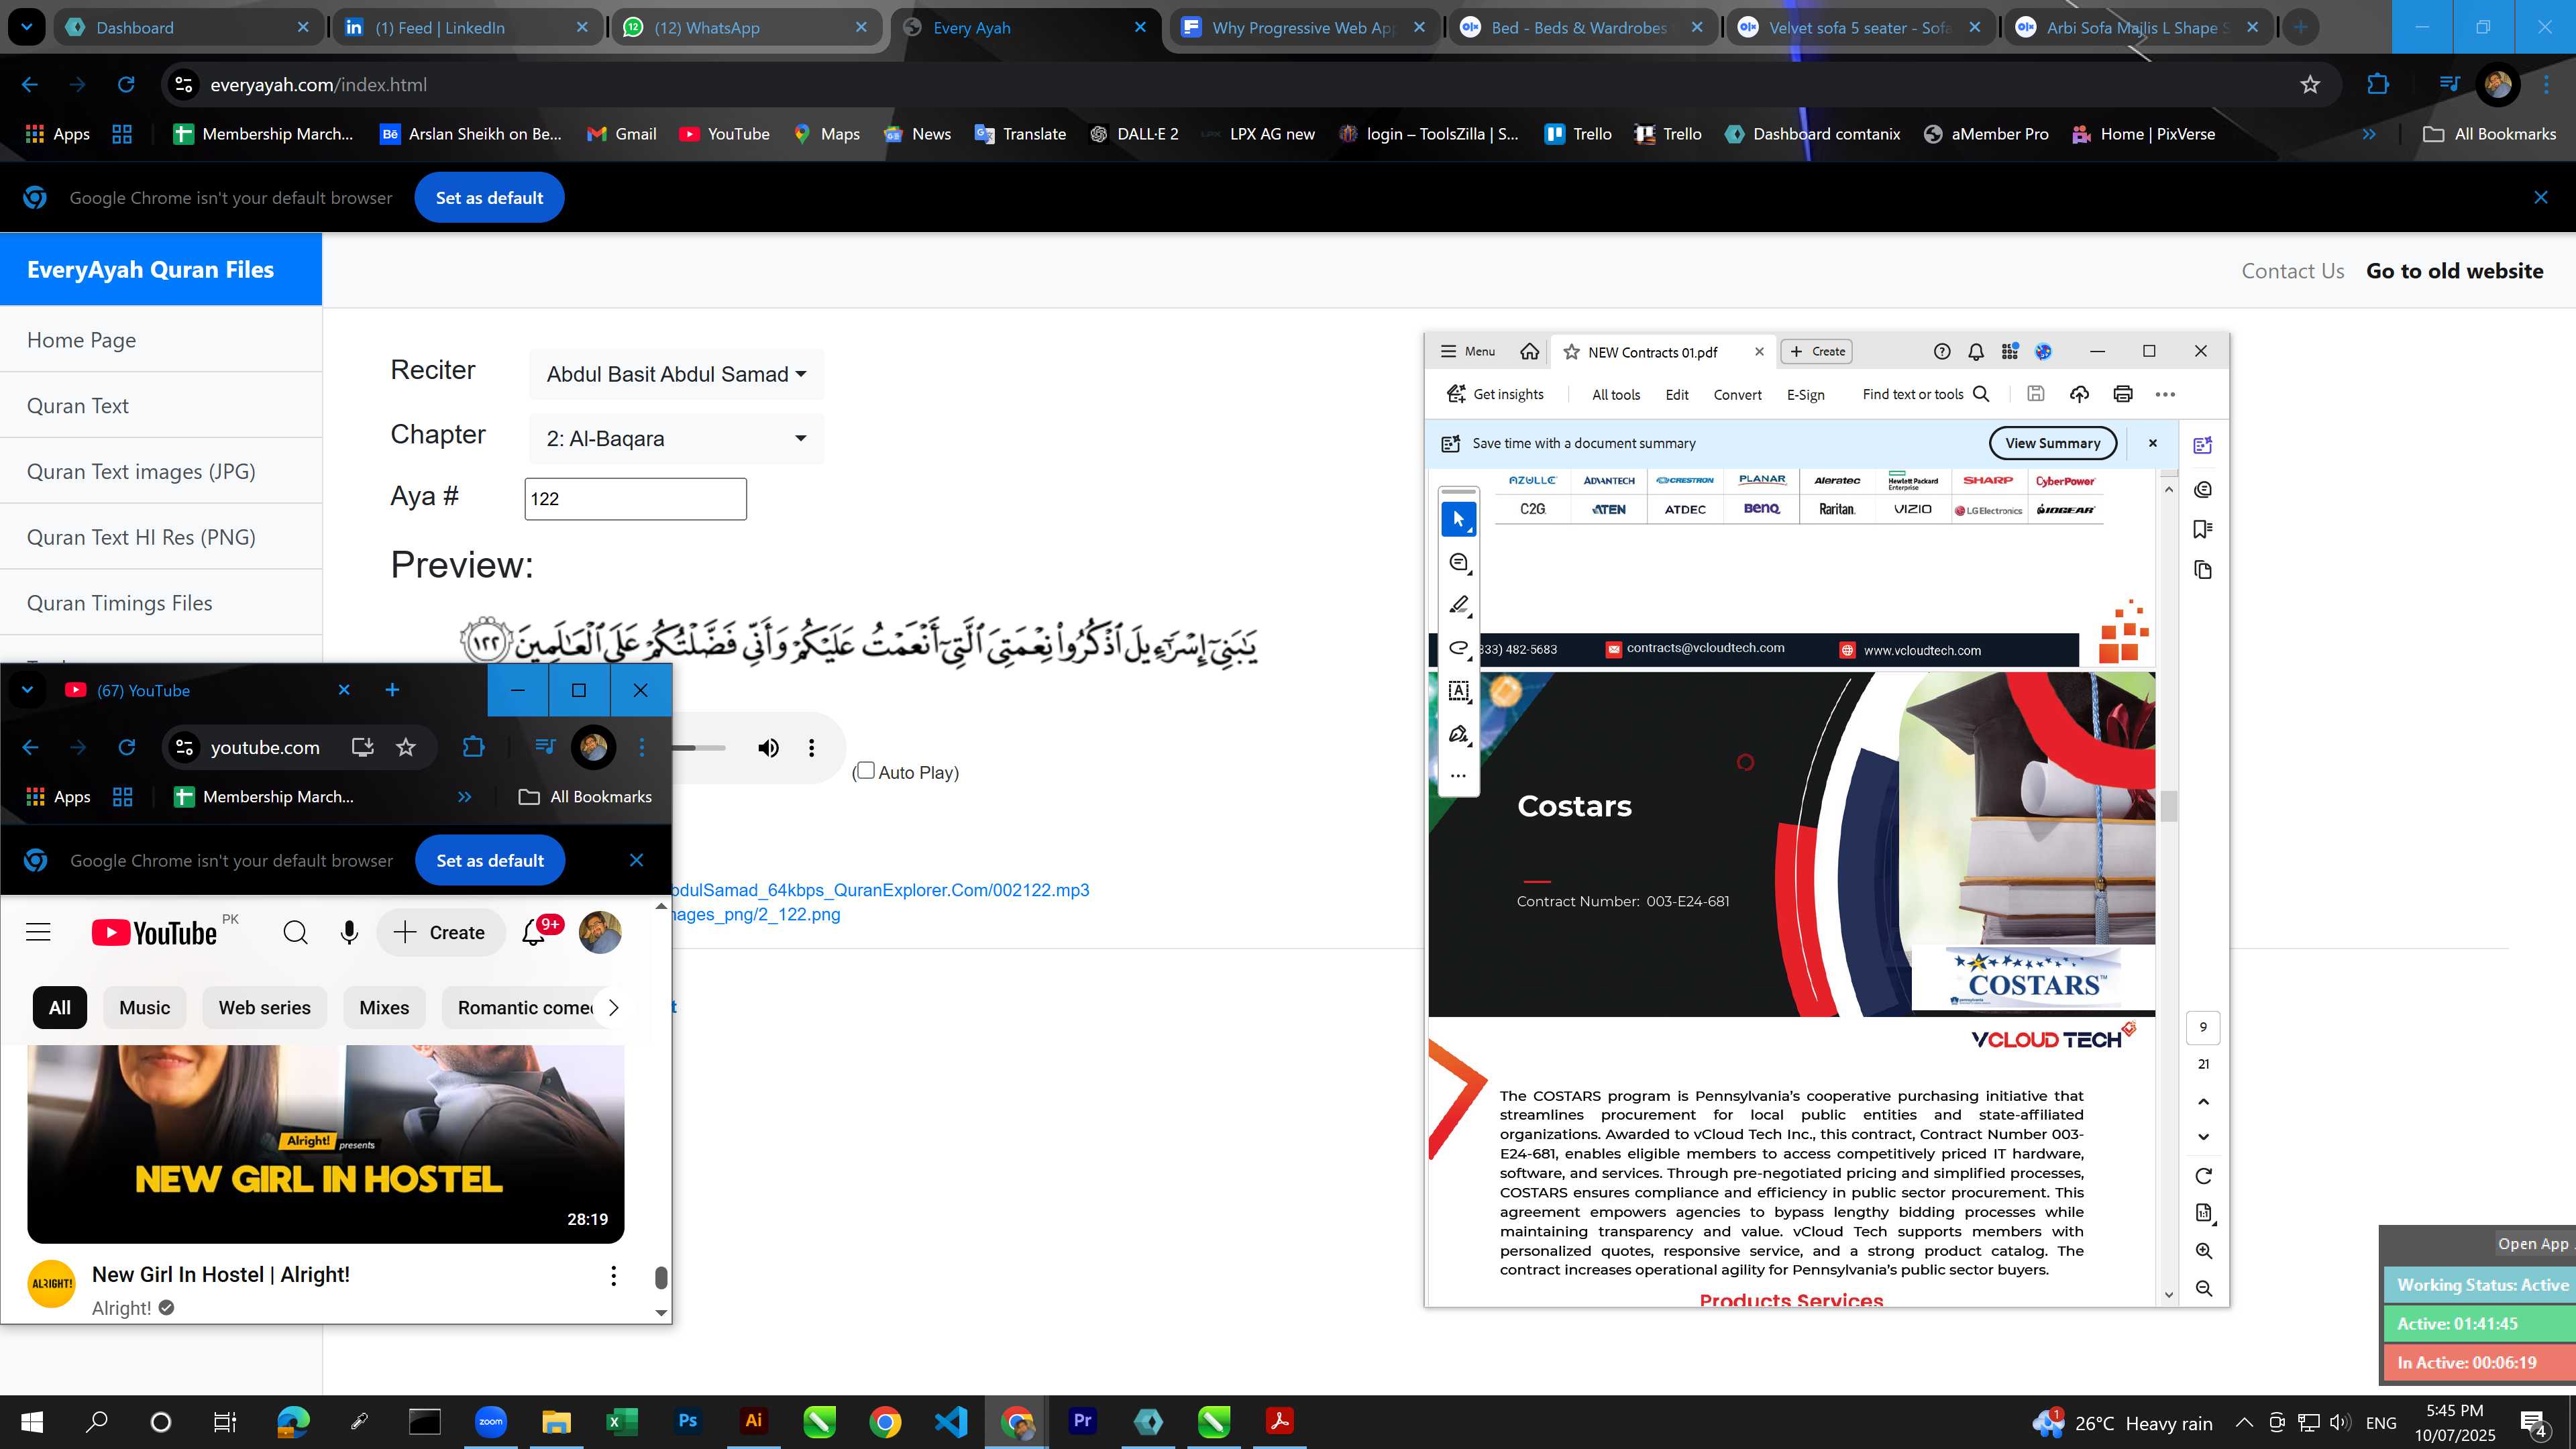Rotate page using Acrobat rotate icon
2576x1449 pixels.
(x=2203, y=1176)
